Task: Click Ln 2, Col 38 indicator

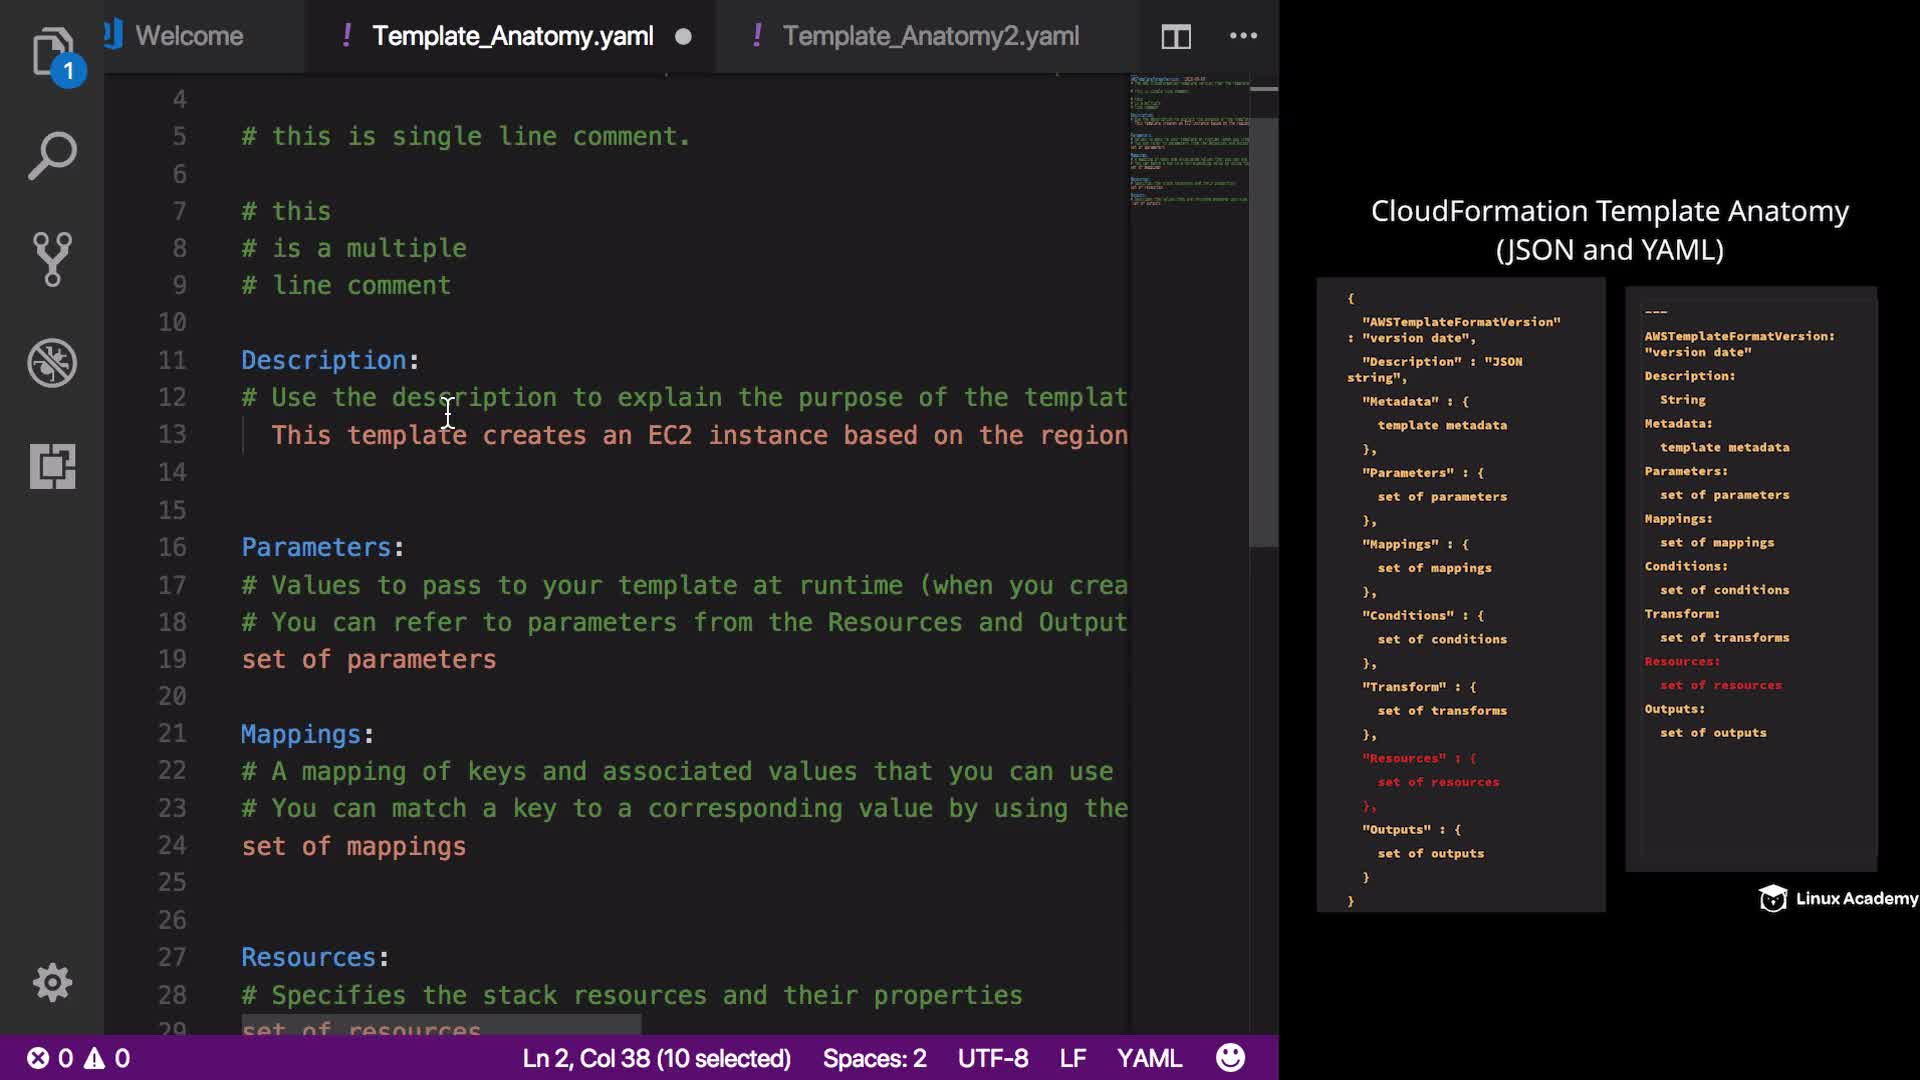Action: coord(656,1058)
